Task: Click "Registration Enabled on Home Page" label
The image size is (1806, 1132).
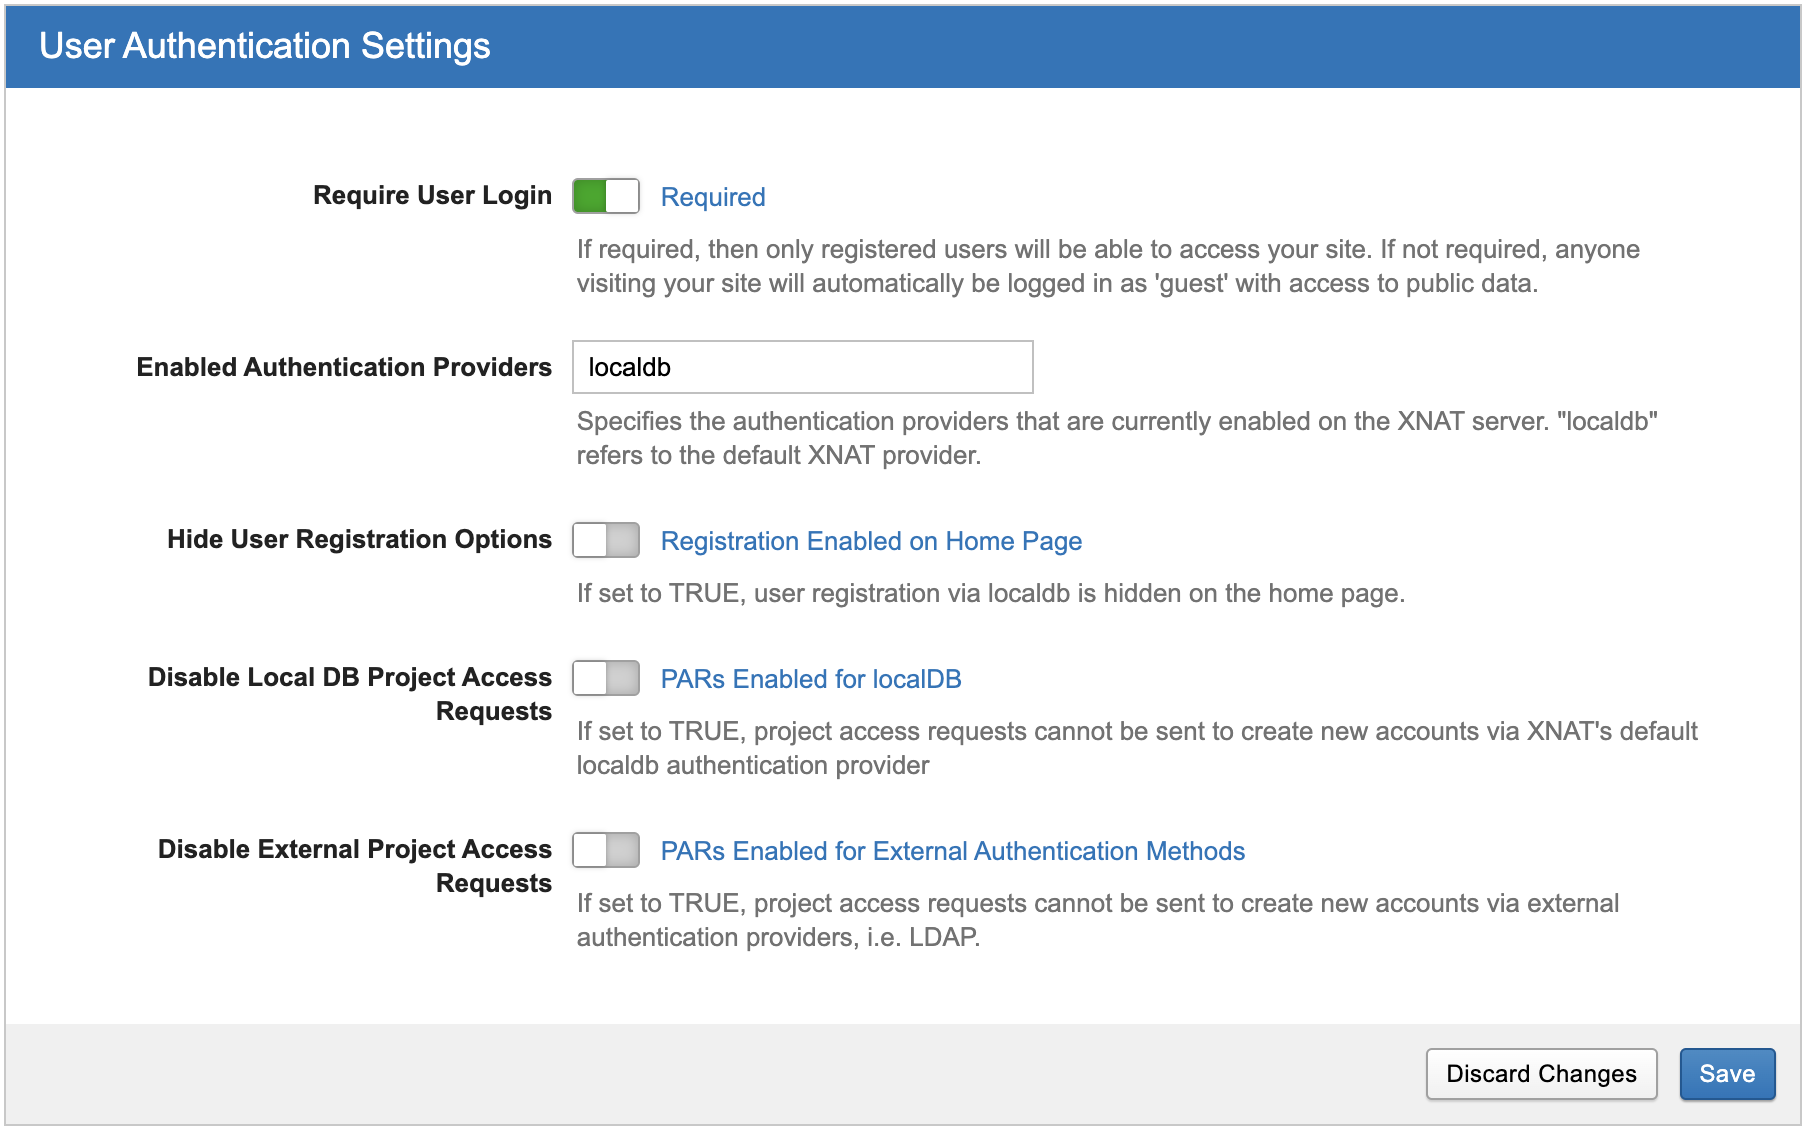Action: click(870, 541)
